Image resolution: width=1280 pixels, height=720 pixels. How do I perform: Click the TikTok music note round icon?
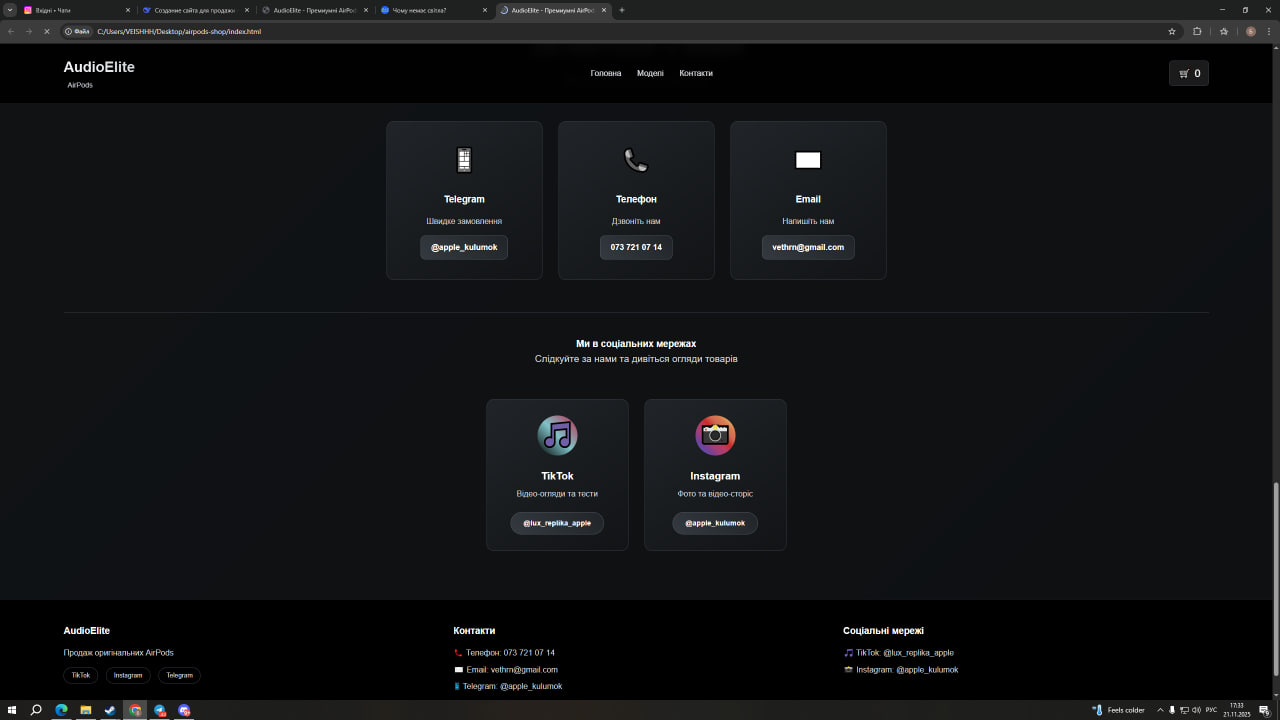click(557, 435)
